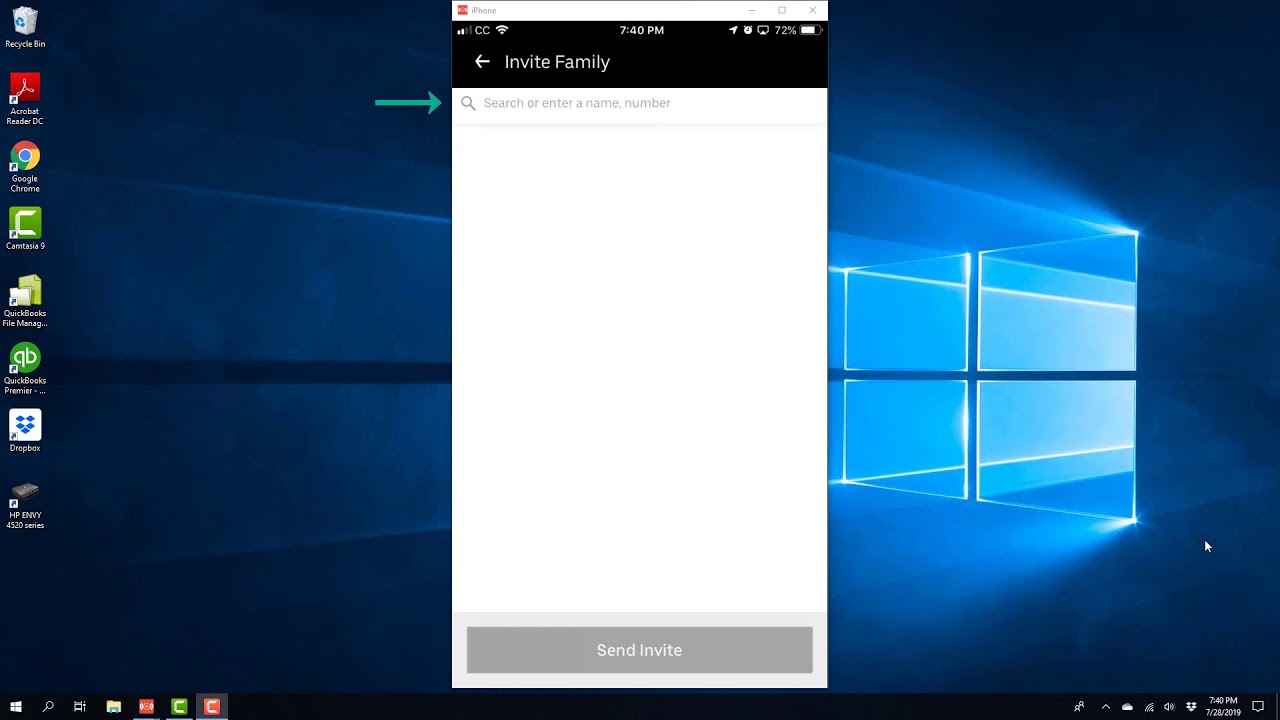Open Task View from the taskbar

[80, 707]
